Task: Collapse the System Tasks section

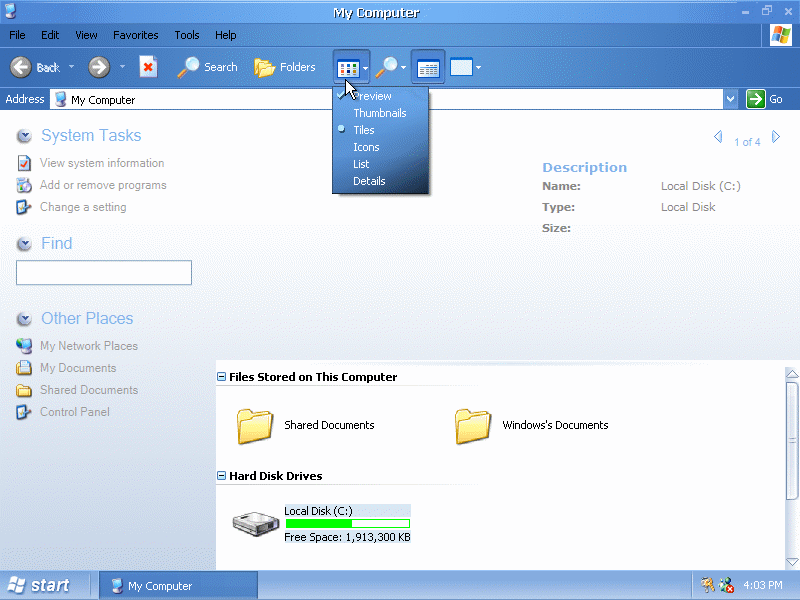Action: pyautogui.click(x=24, y=136)
